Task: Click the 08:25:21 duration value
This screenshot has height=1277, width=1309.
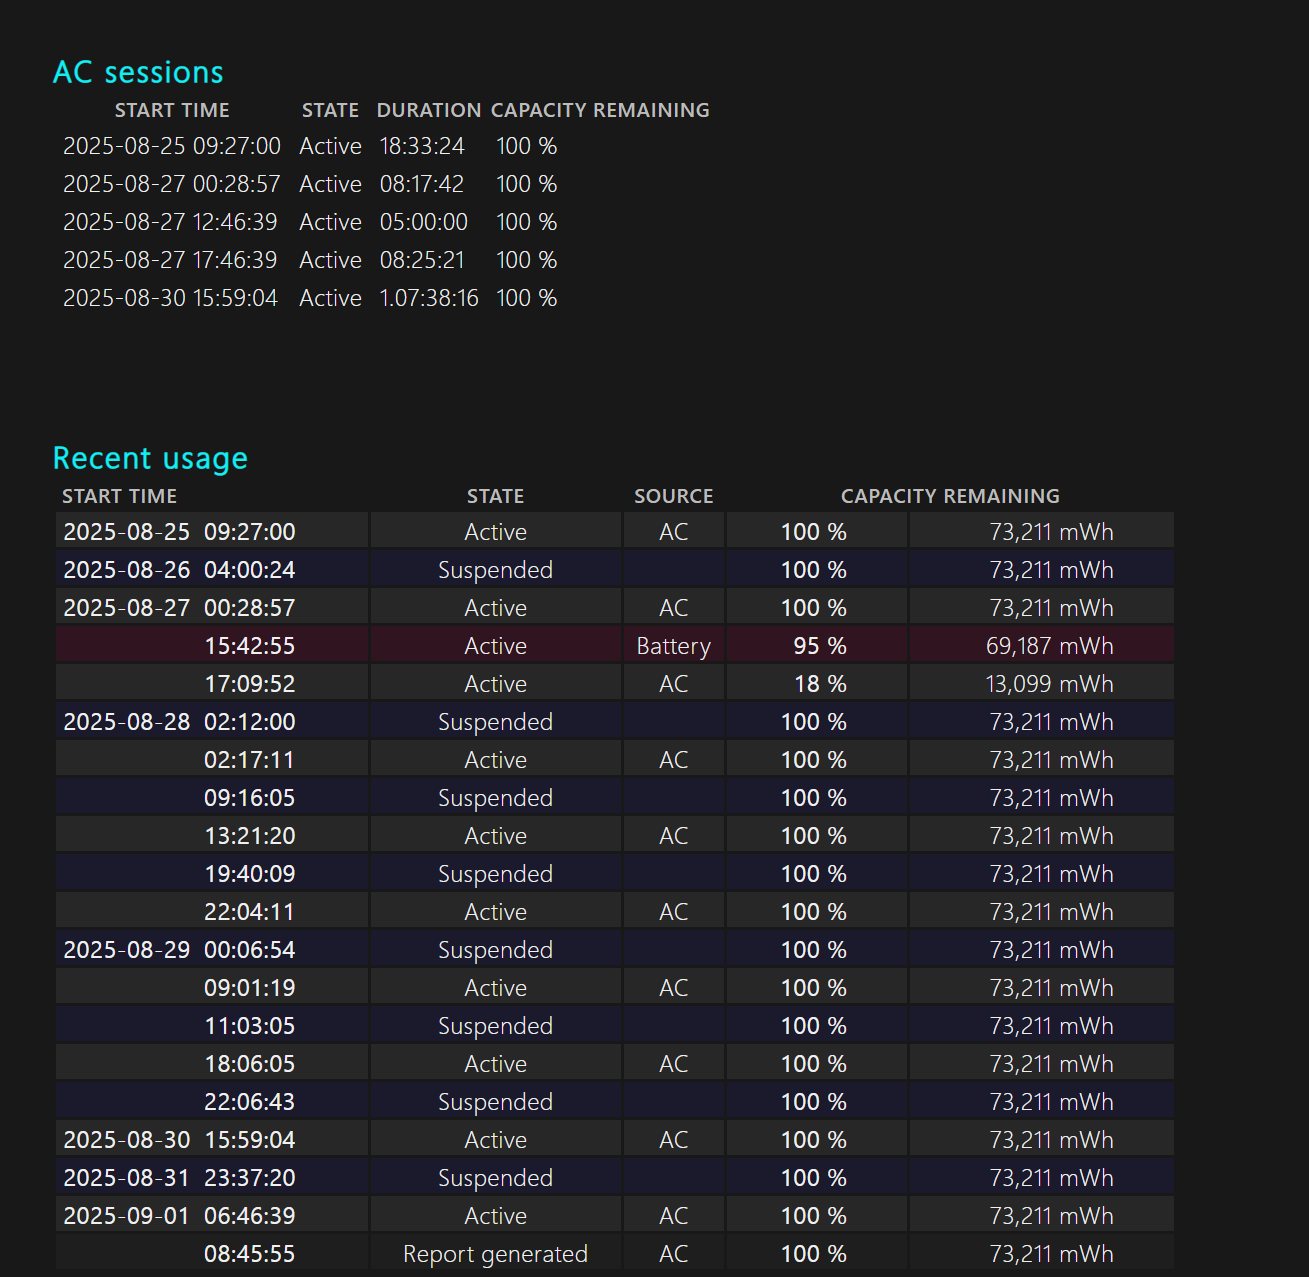Action: 422,260
